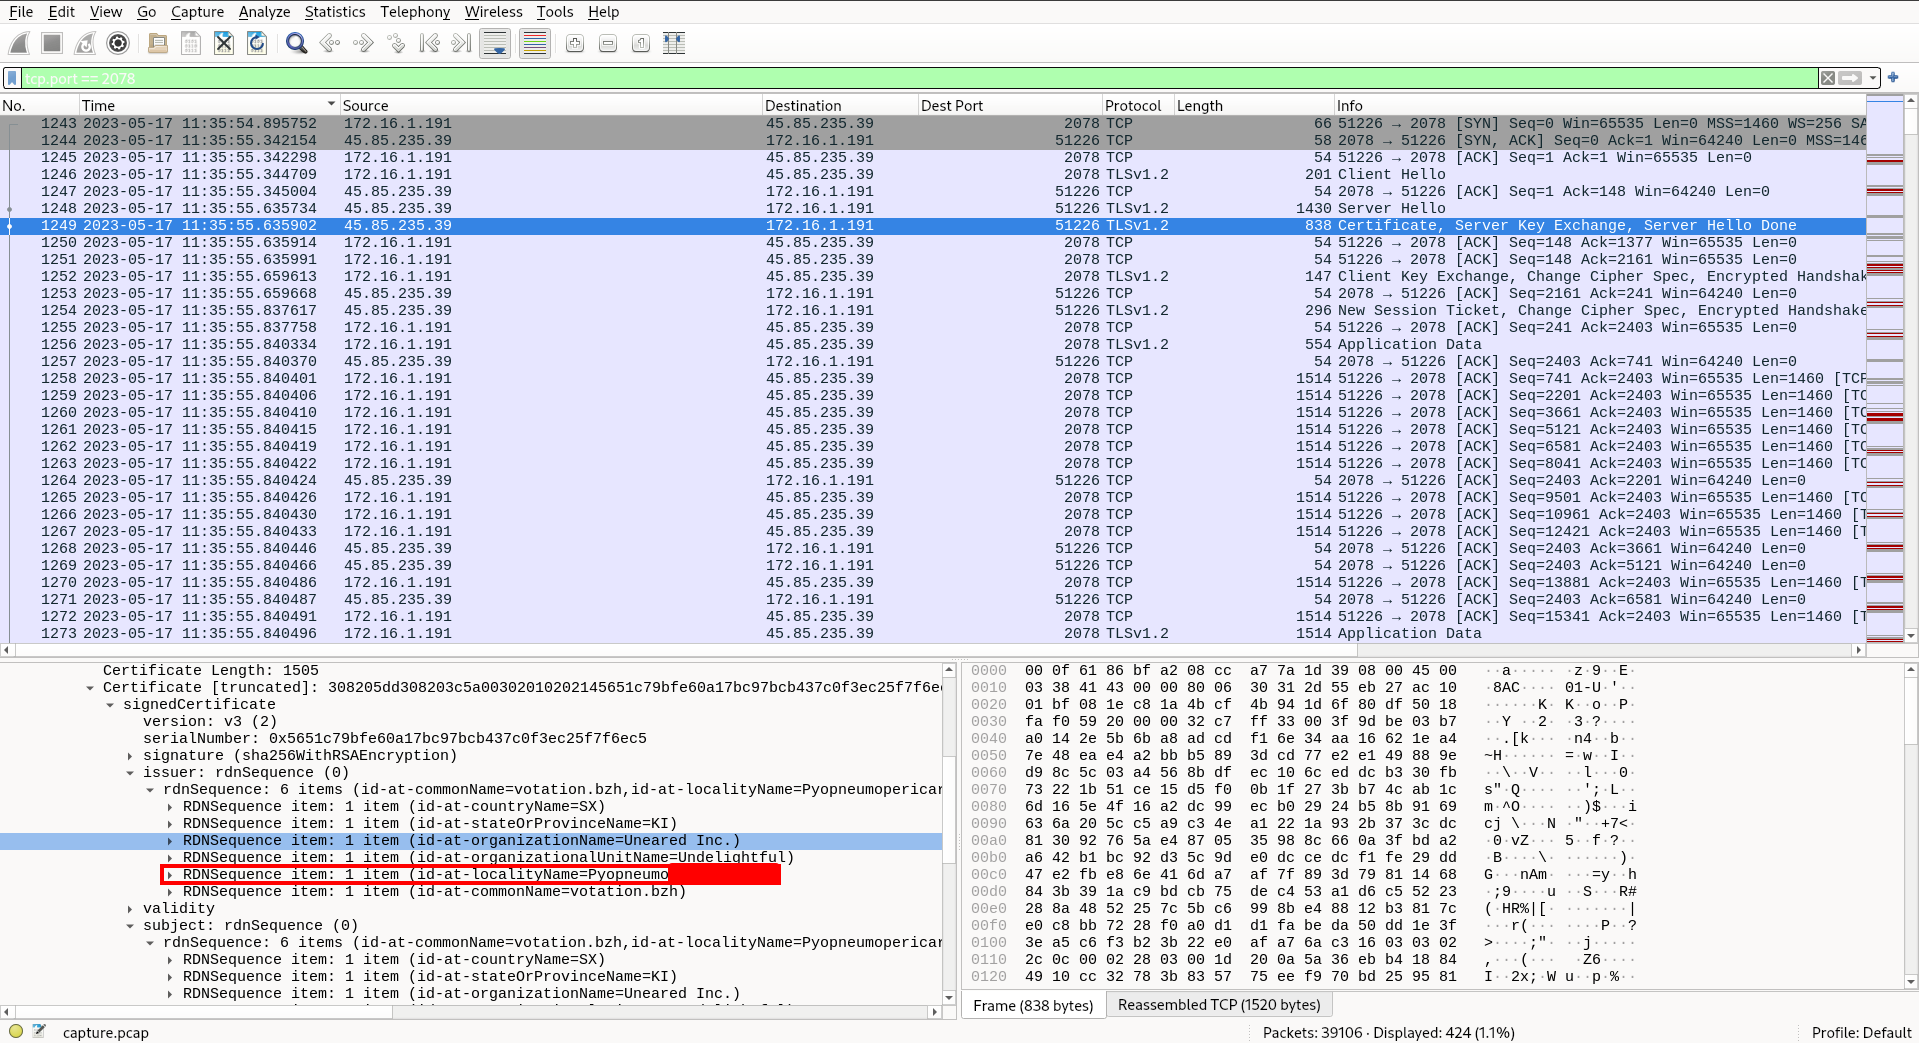Click the packet list down scroll arrow
Screen dimensions: 1919x1043
[1911, 635]
